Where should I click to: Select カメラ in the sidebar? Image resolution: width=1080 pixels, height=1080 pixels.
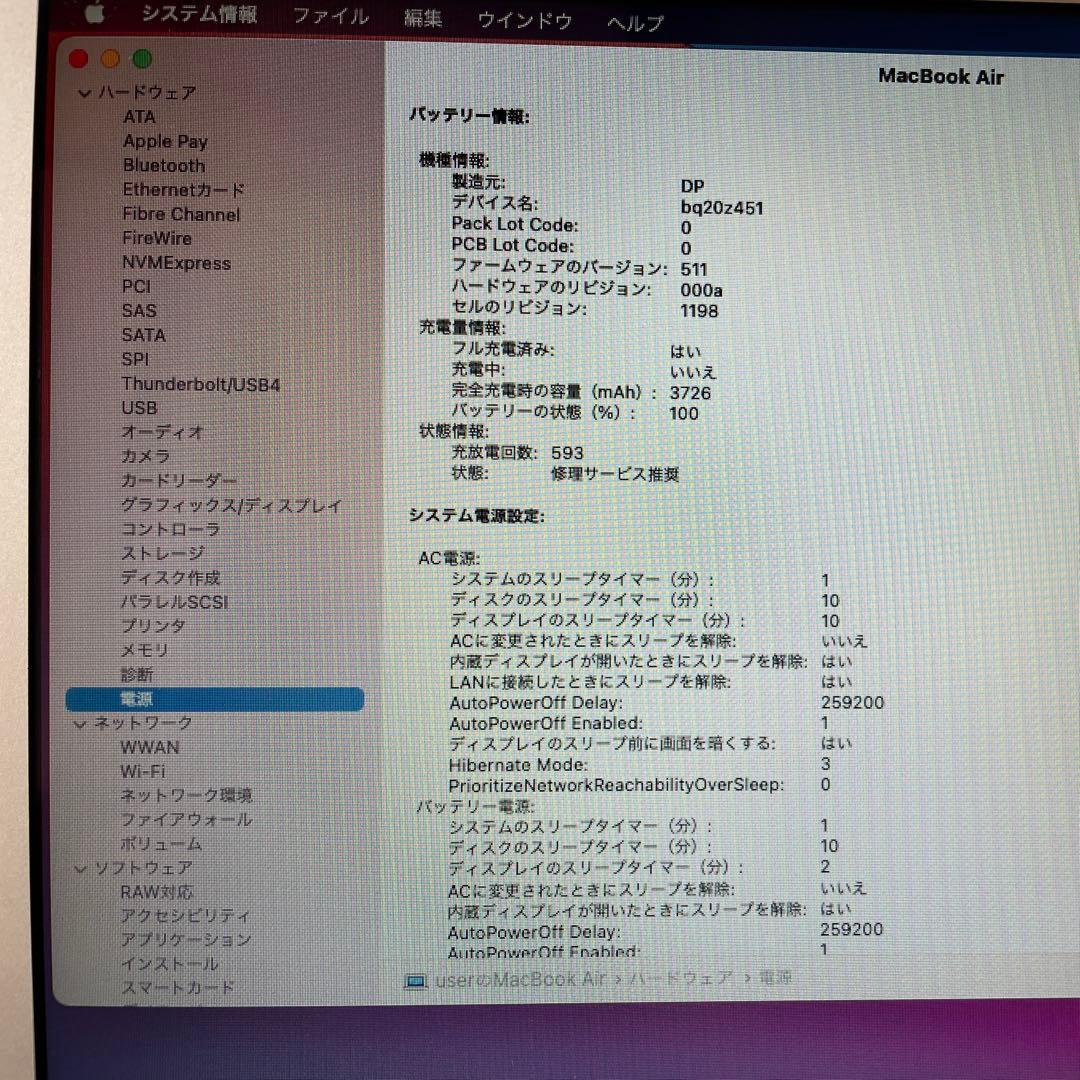tap(145, 456)
